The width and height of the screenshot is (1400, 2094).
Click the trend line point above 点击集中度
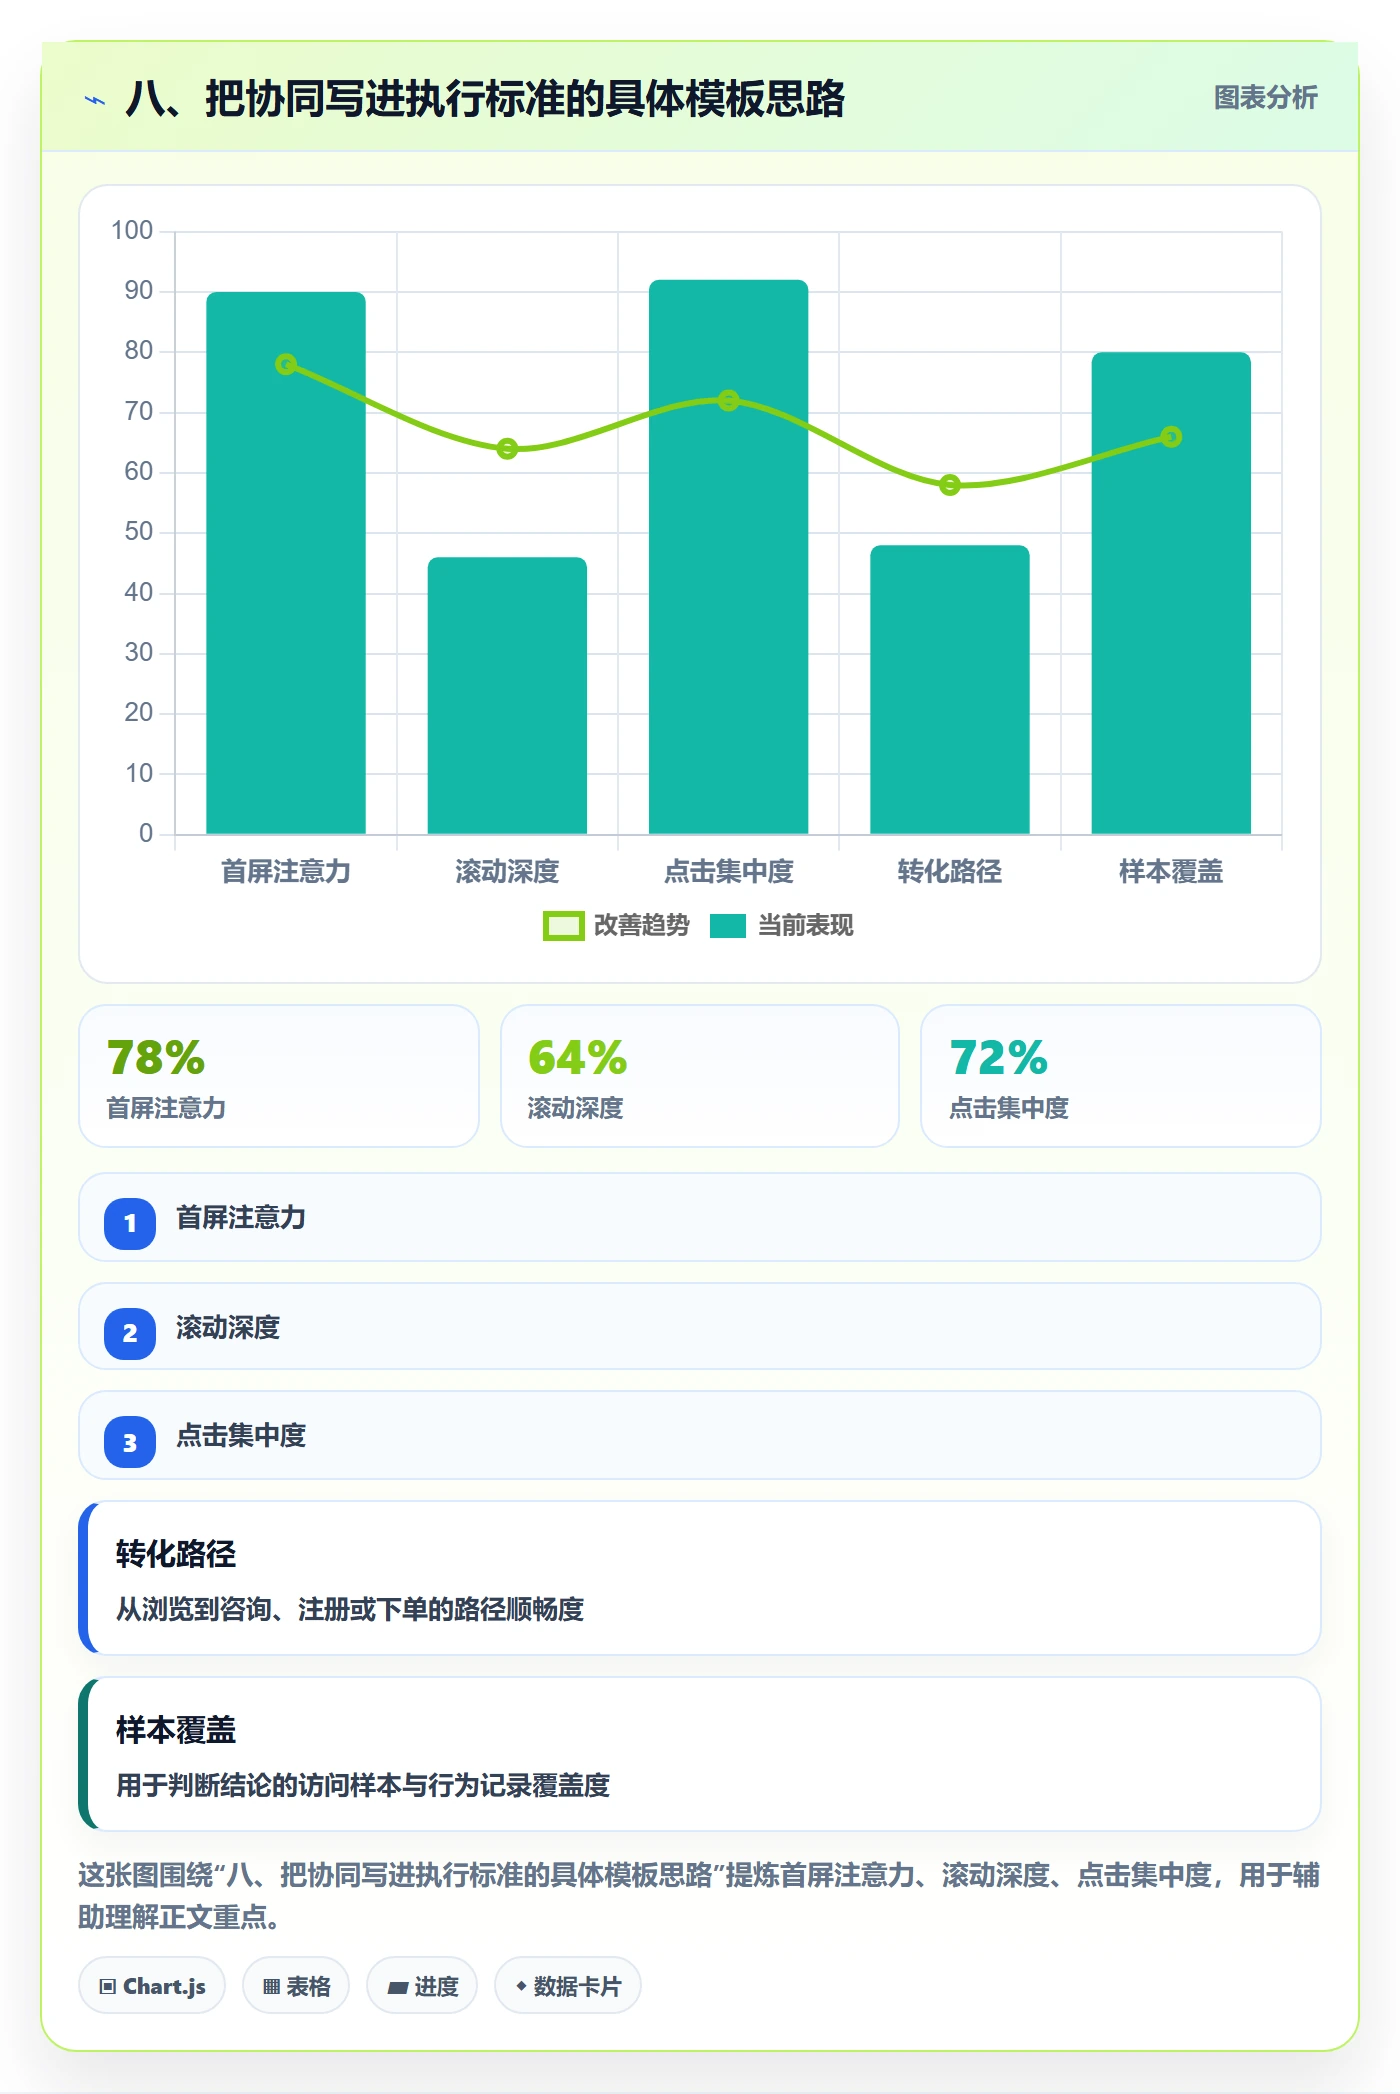tap(728, 400)
